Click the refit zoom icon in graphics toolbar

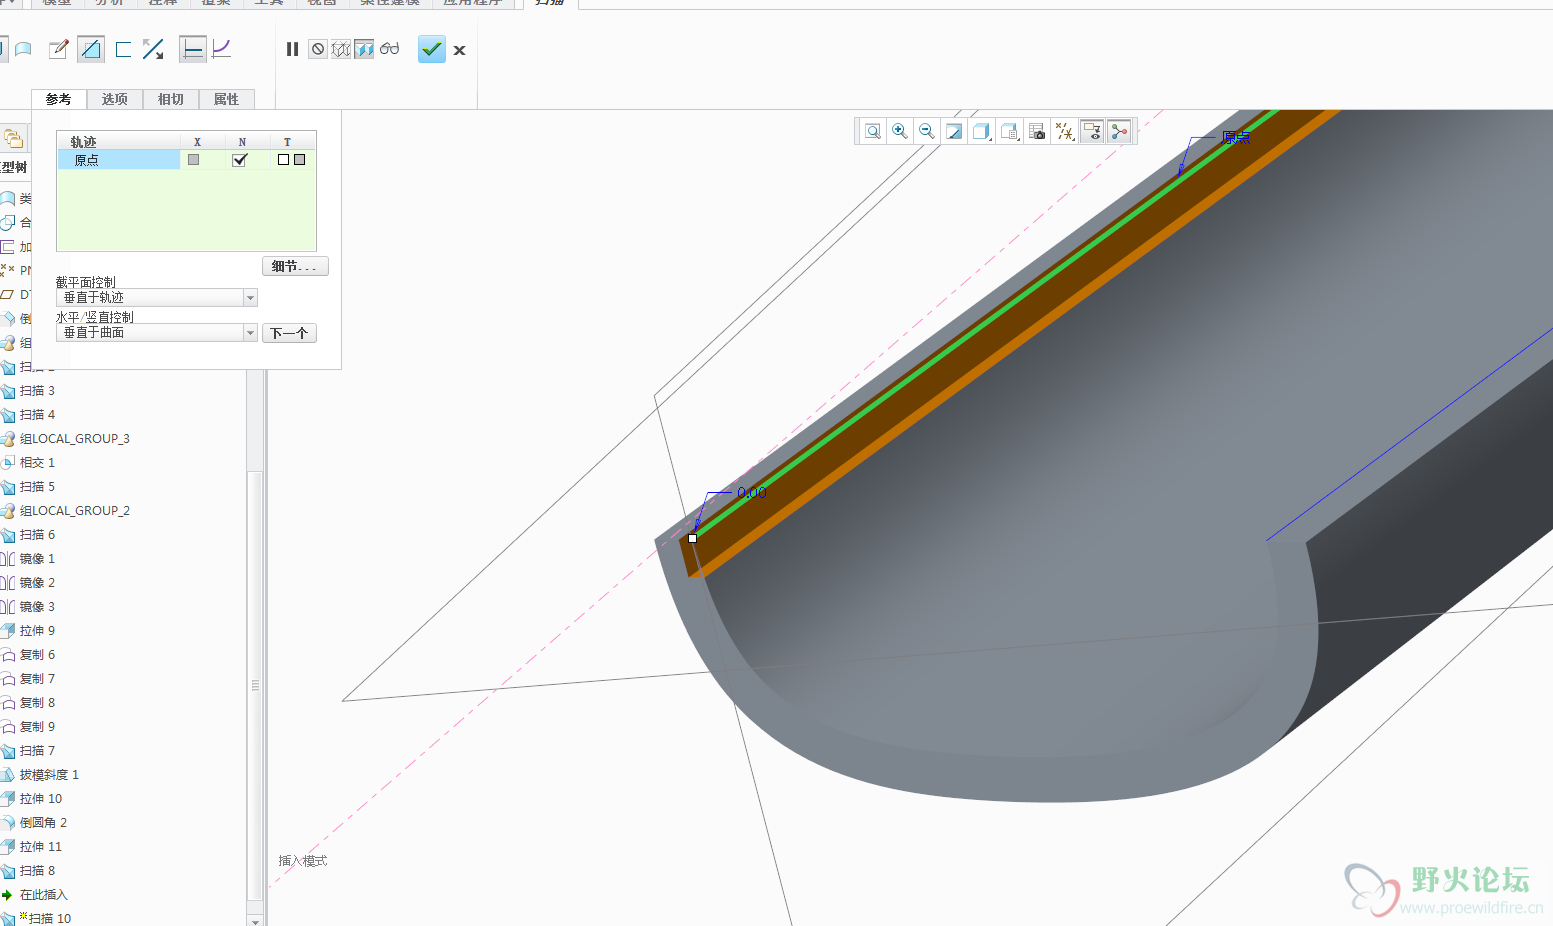tap(873, 131)
